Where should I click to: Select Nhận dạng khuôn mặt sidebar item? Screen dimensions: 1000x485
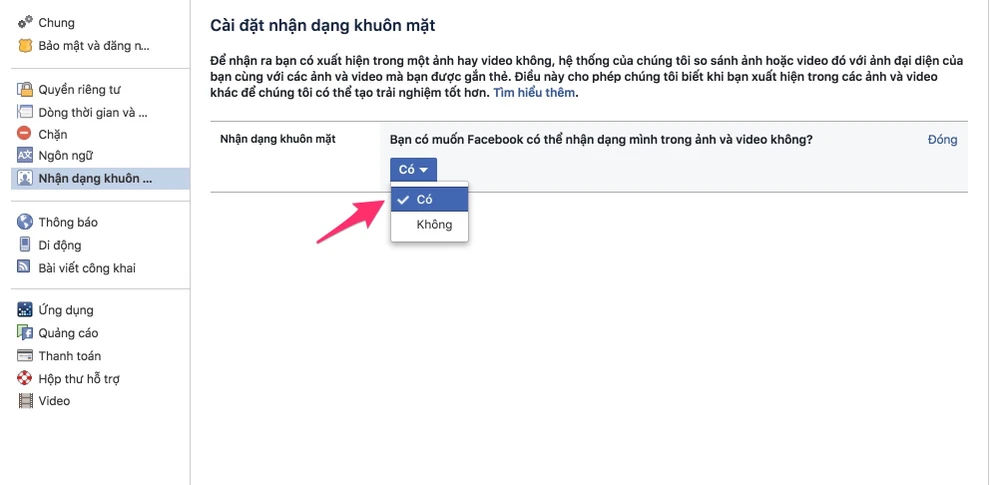click(x=100, y=178)
